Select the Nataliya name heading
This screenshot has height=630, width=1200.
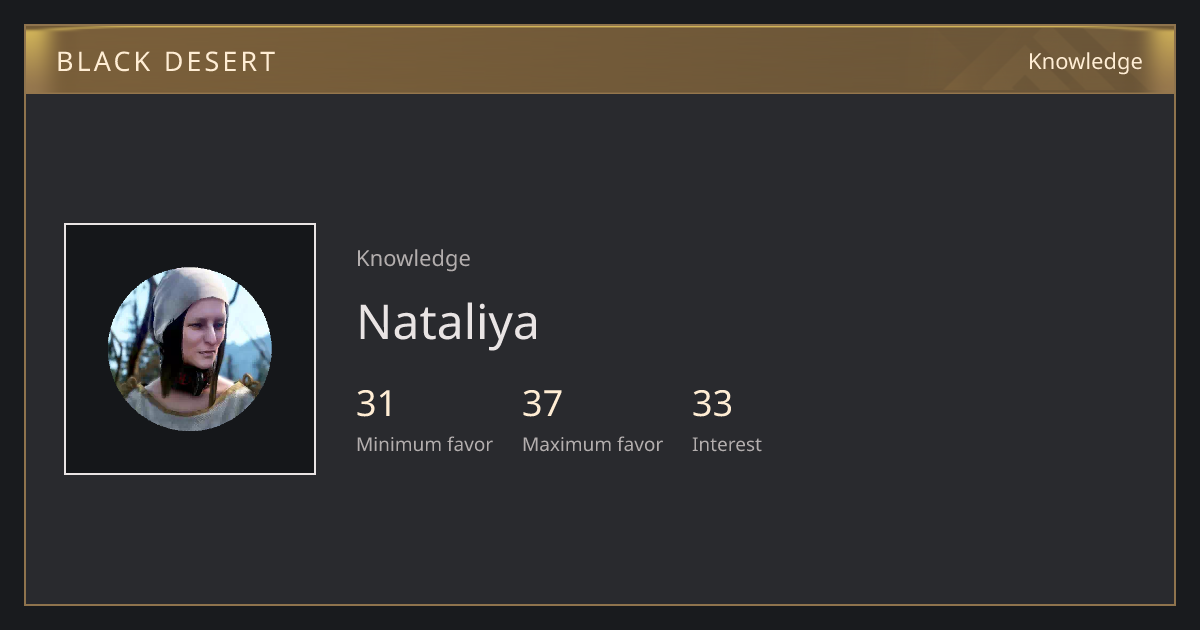click(447, 322)
